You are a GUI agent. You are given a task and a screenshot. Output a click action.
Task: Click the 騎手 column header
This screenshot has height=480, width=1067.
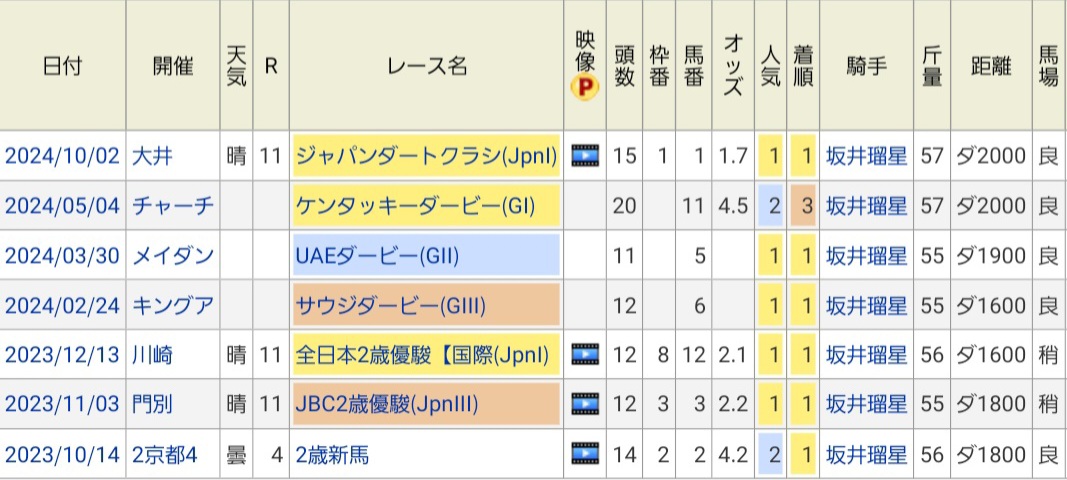click(x=866, y=67)
